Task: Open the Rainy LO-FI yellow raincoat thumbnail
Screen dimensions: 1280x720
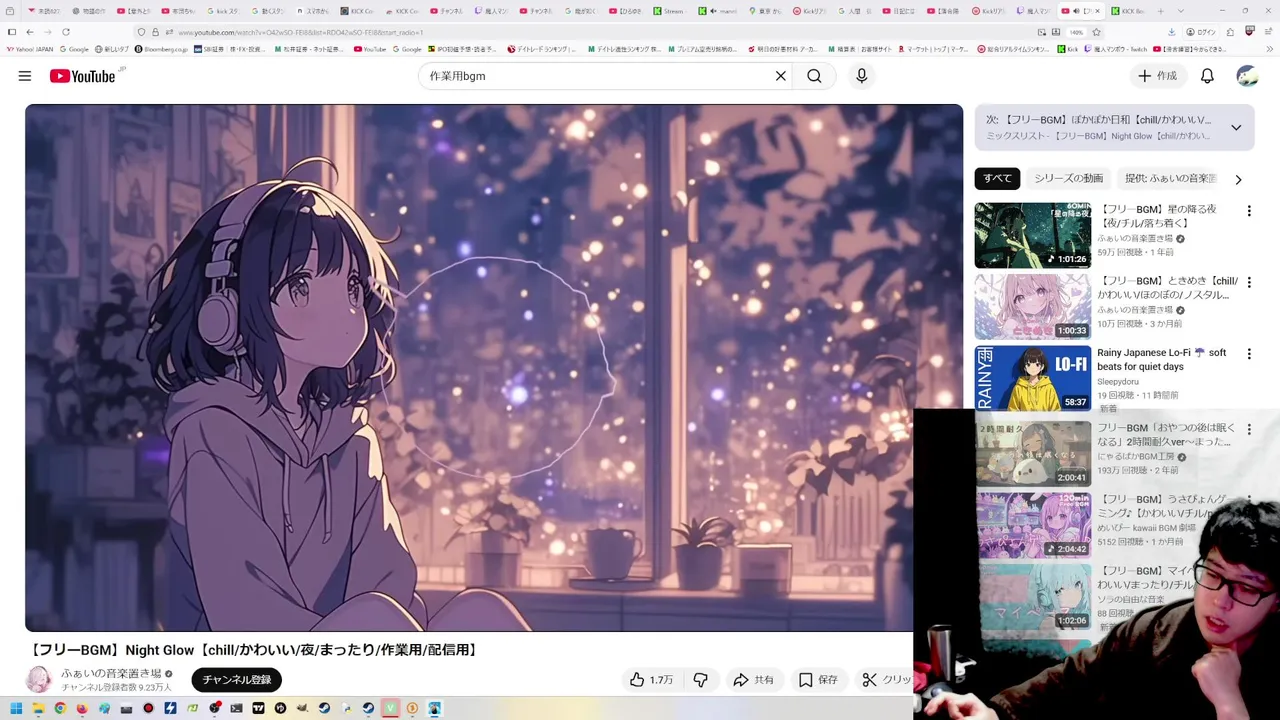Action: pos(1033,378)
